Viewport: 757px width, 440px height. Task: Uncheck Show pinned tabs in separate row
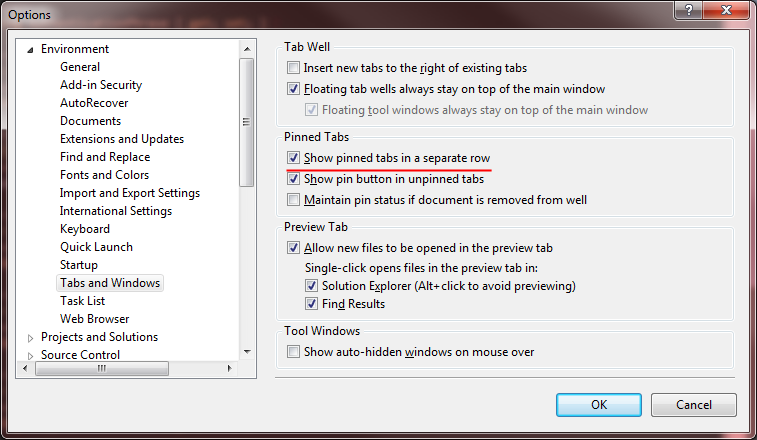293,158
